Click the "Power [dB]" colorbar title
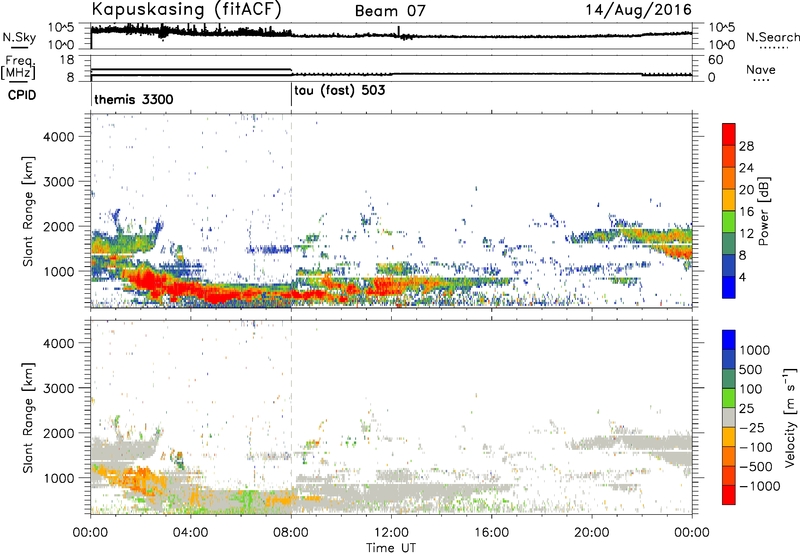Screen dimensions: 800x554 763,211
